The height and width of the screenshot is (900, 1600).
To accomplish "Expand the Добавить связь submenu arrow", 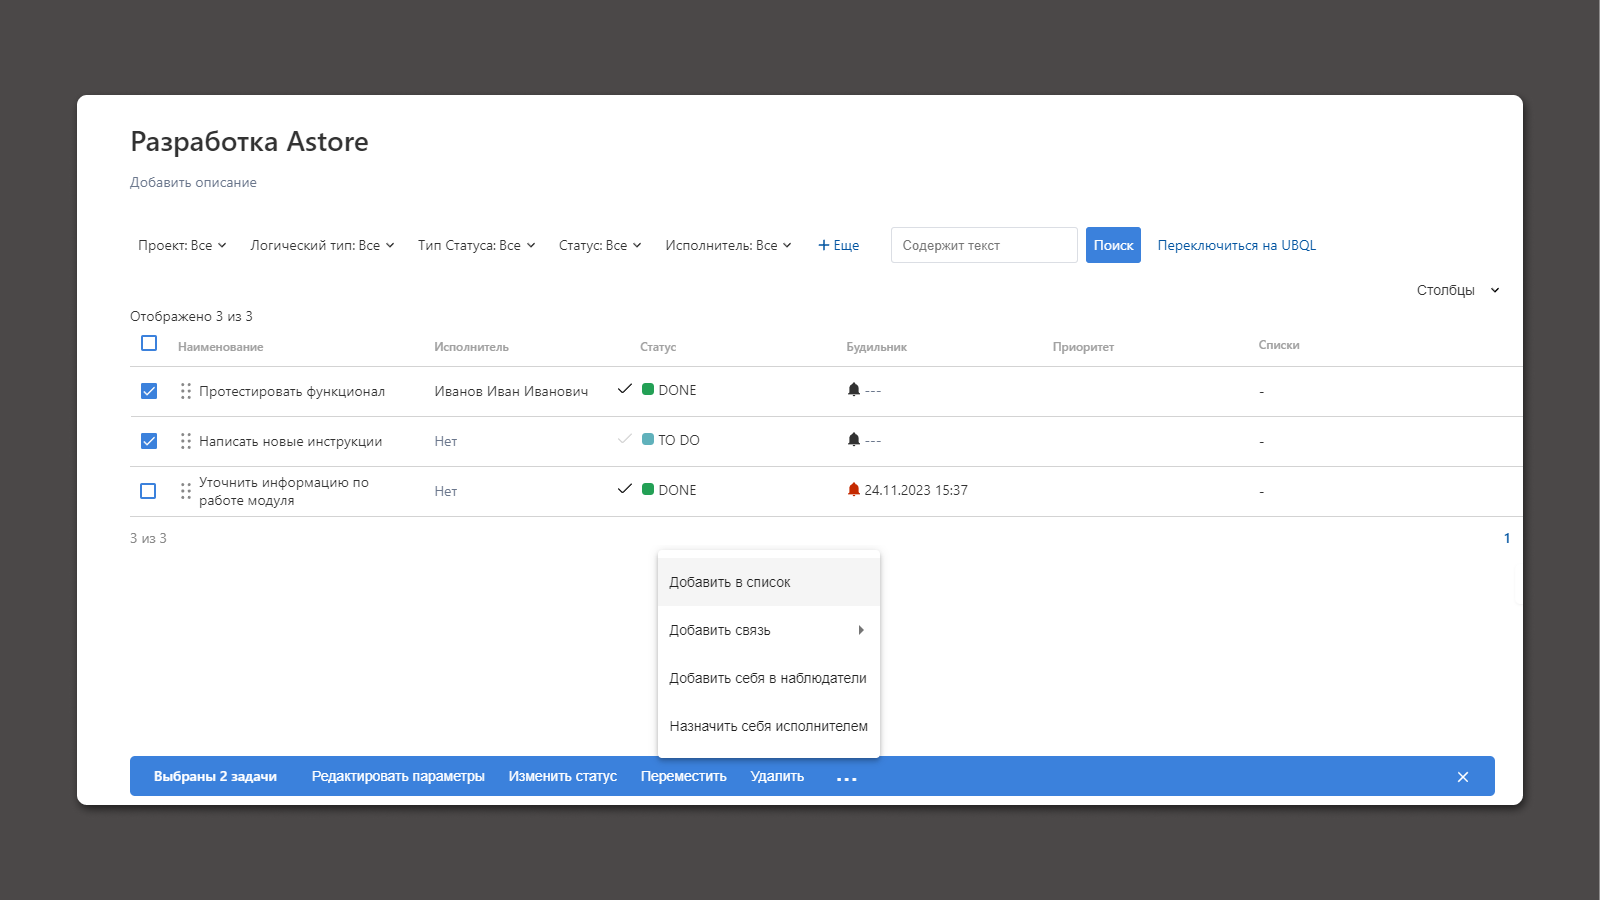I will pyautogui.click(x=861, y=630).
